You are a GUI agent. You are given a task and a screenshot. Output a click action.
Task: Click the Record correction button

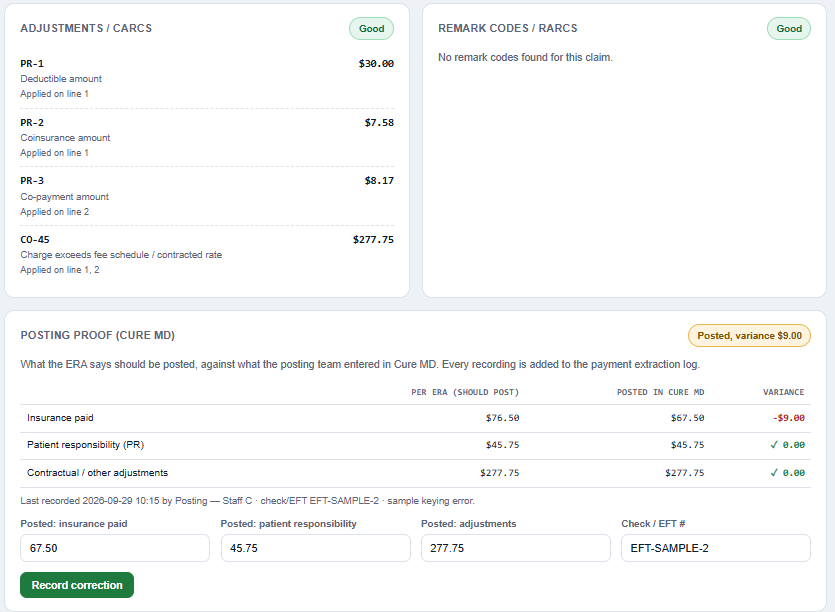pyautogui.click(x=77, y=585)
